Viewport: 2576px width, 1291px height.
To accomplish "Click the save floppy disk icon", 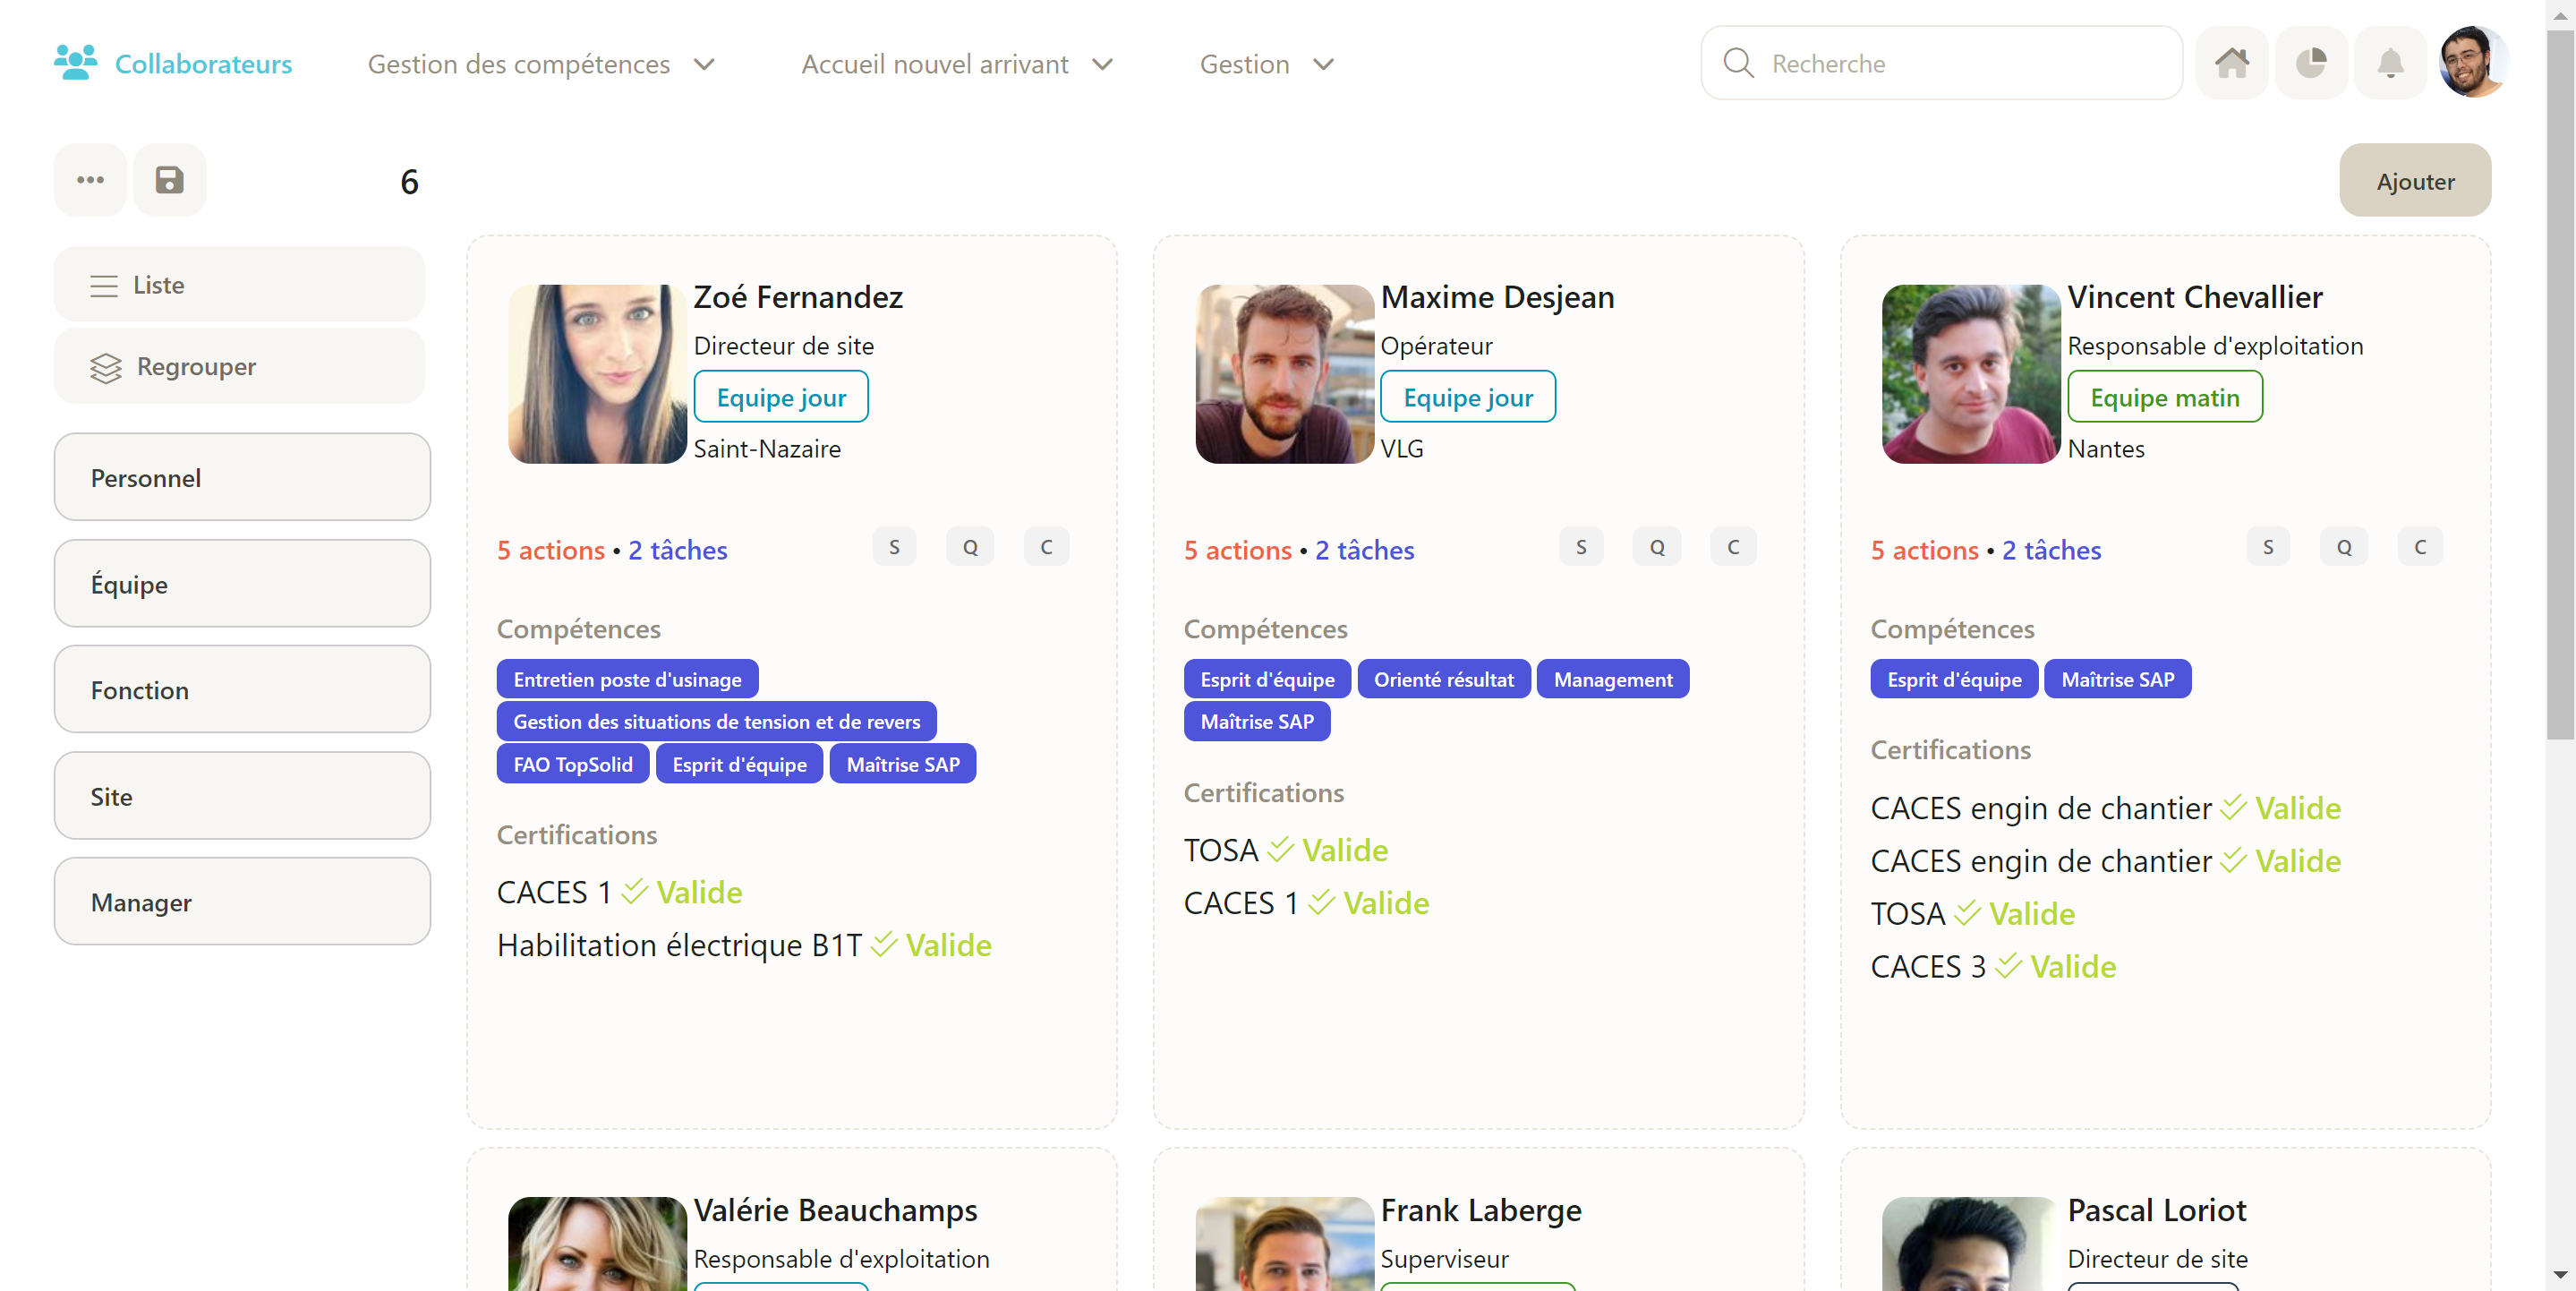I will pyautogui.click(x=169, y=180).
